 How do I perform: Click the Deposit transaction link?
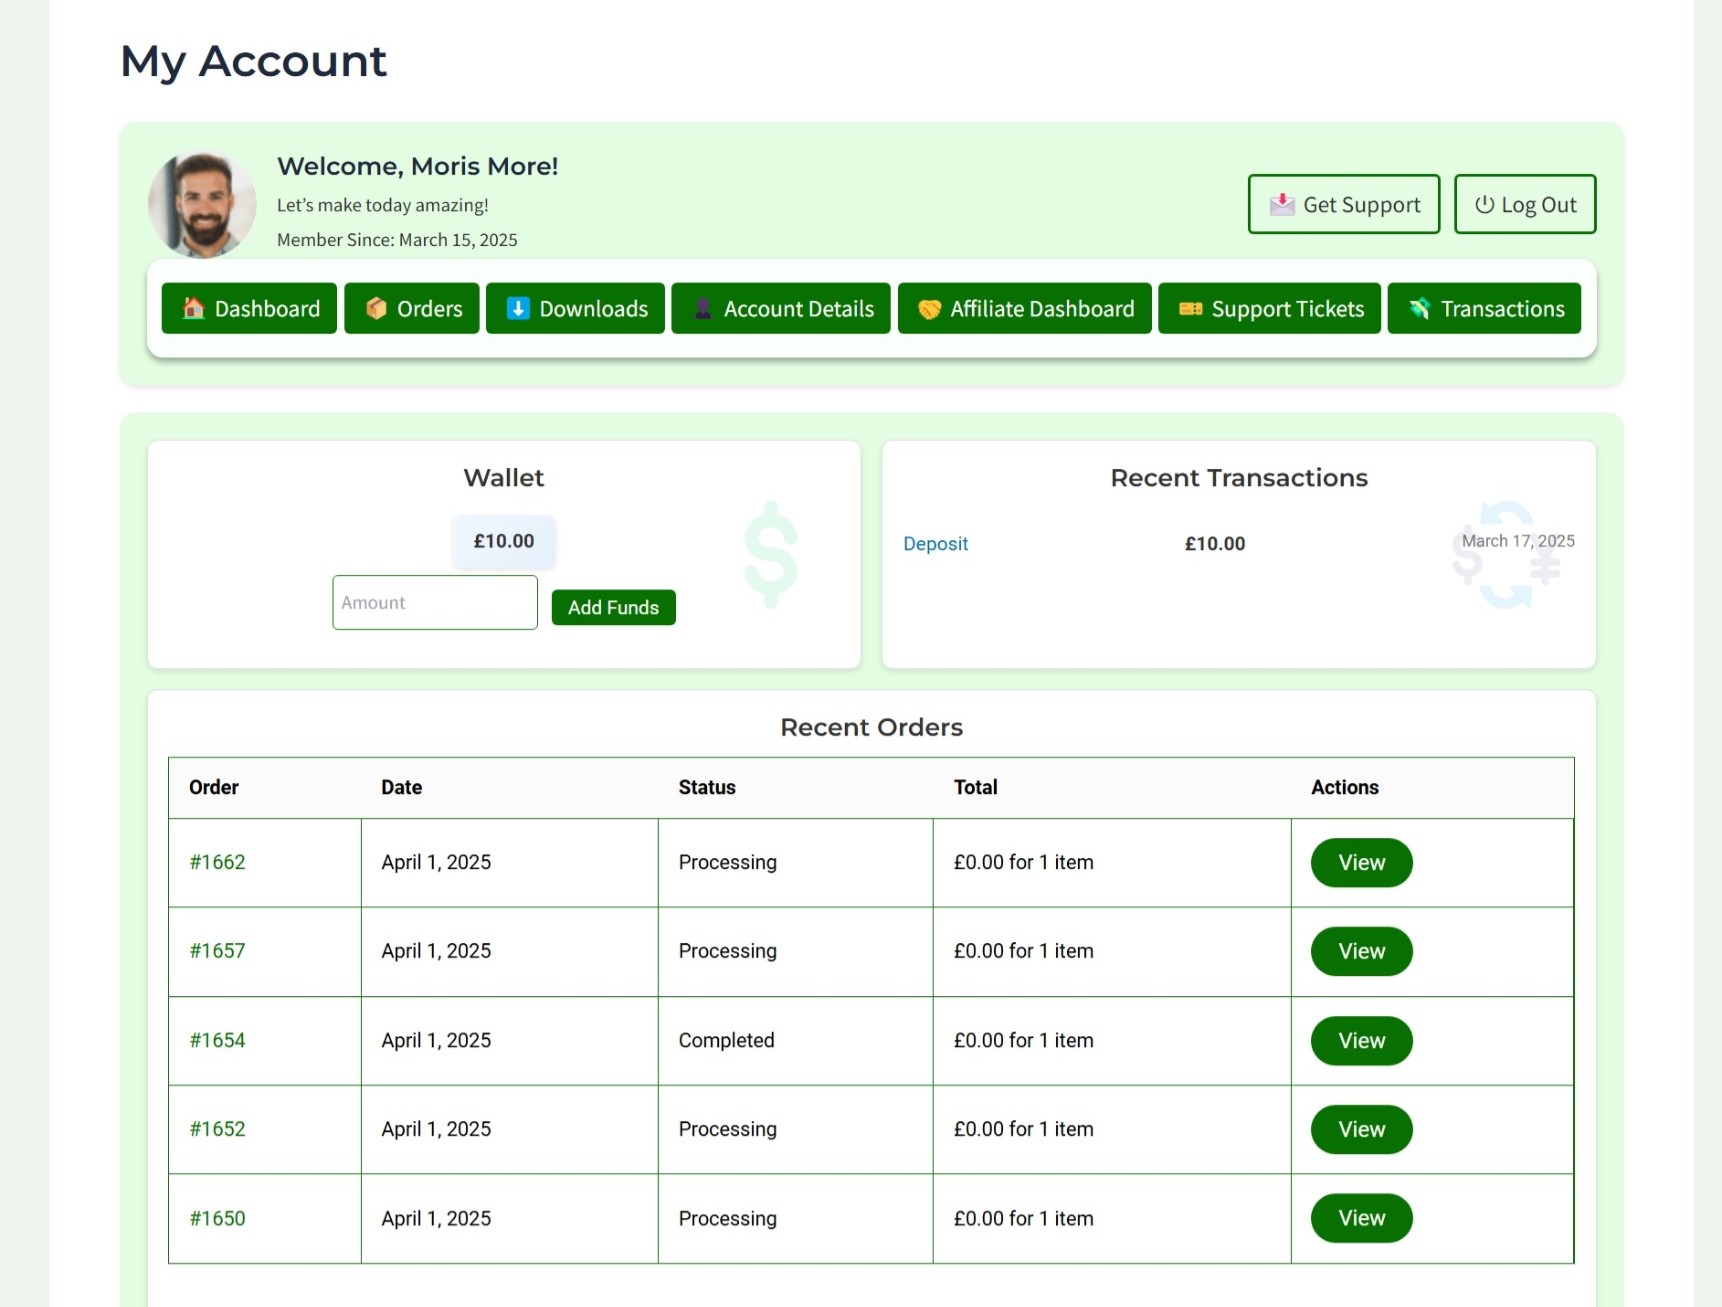pos(935,544)
